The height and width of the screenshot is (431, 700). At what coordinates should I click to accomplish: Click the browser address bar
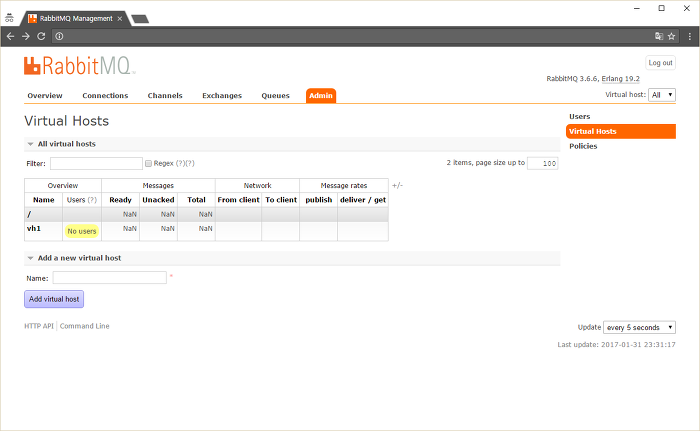coord(357,36)
